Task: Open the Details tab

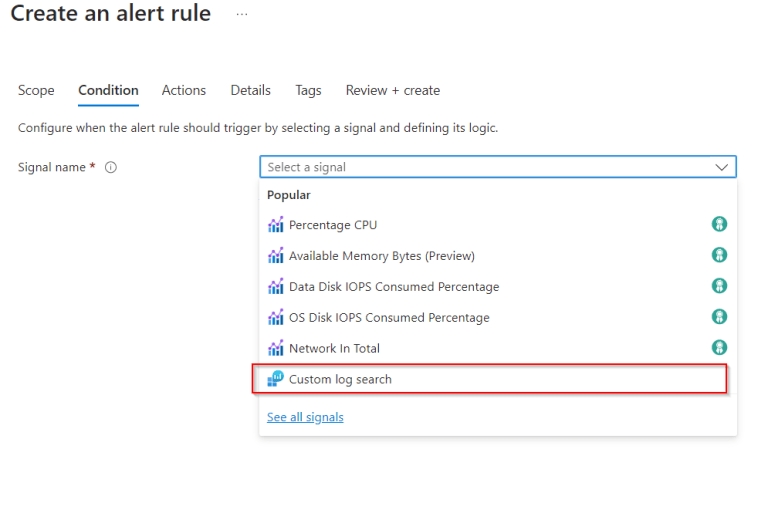Action: (250, 91)
